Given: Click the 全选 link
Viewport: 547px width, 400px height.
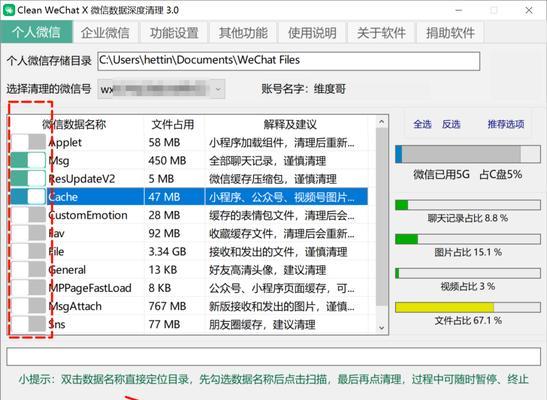Looking at the screenshot, I should coord(422,124).
